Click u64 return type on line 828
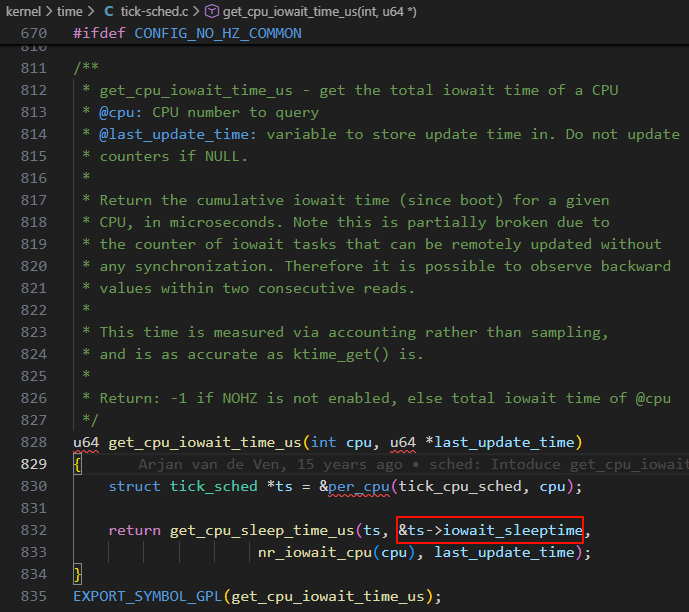 click(86, 442)
